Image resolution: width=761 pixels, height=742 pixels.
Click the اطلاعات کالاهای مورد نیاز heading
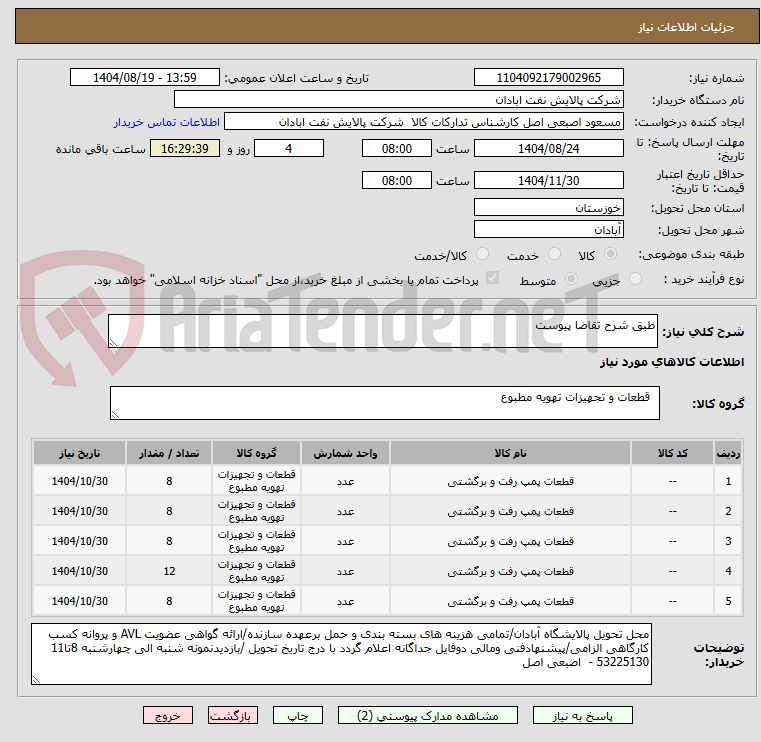tap(672, 362)
